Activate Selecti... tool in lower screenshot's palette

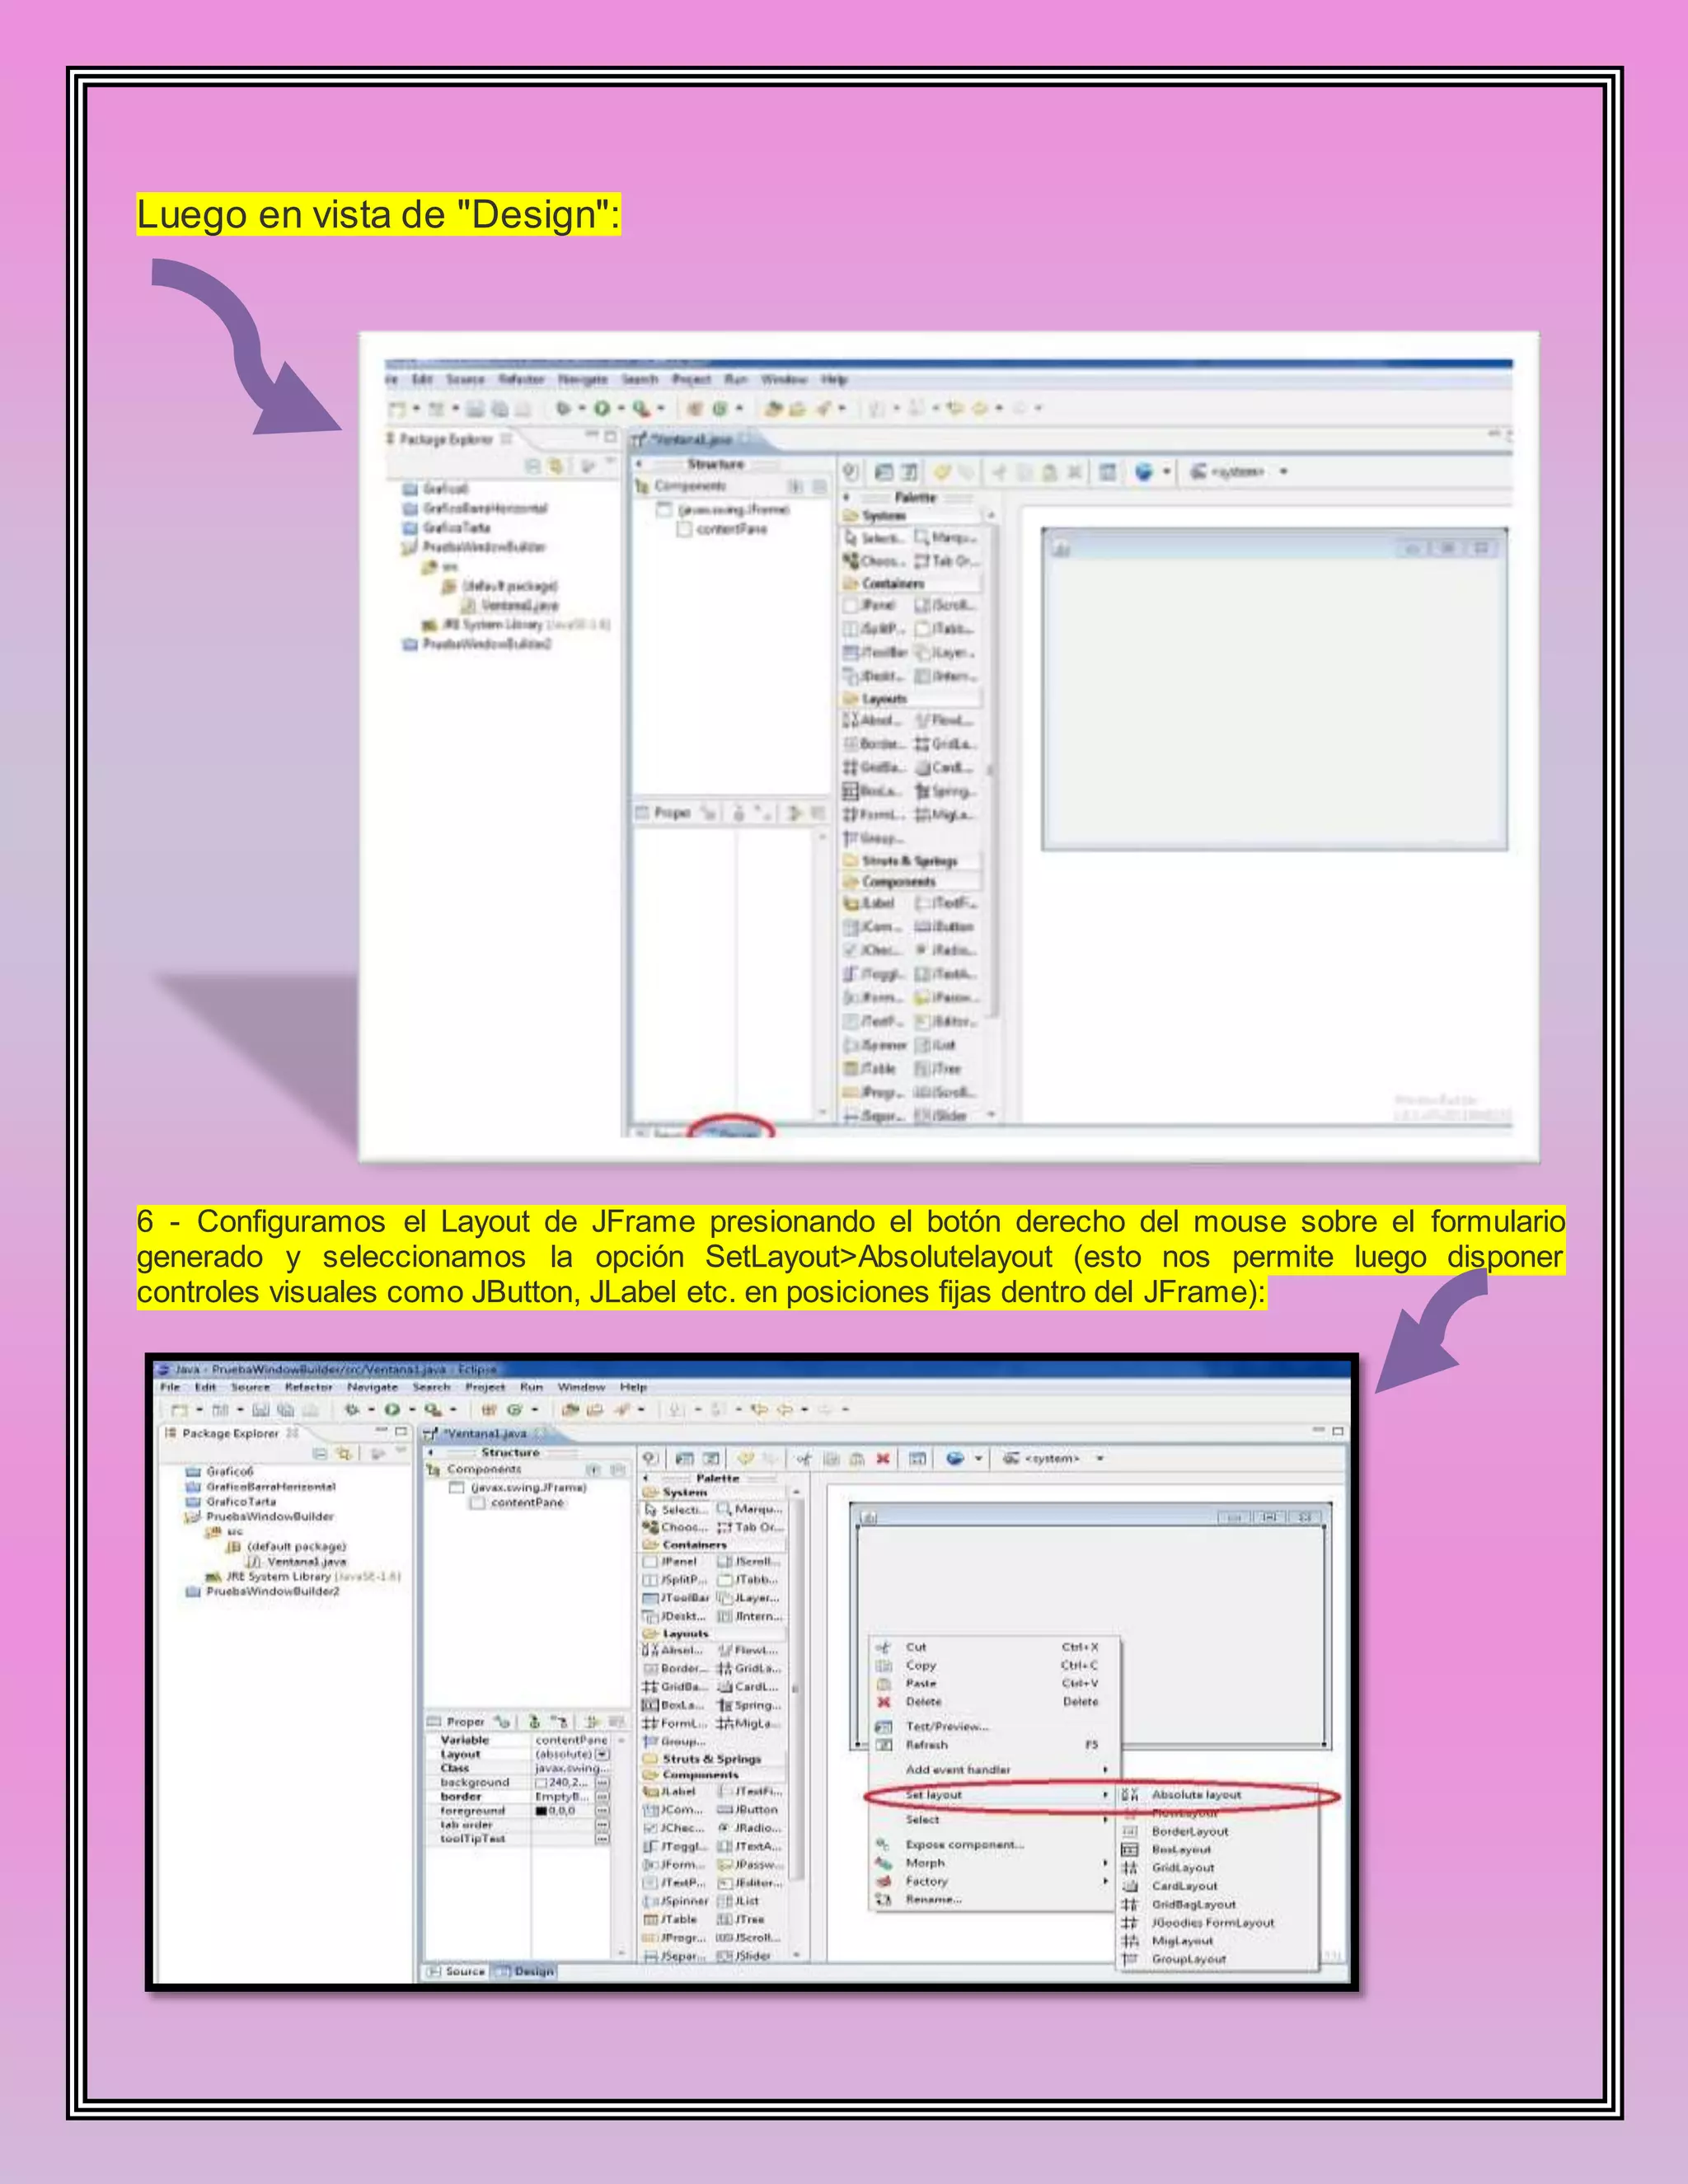(676, 1509)
